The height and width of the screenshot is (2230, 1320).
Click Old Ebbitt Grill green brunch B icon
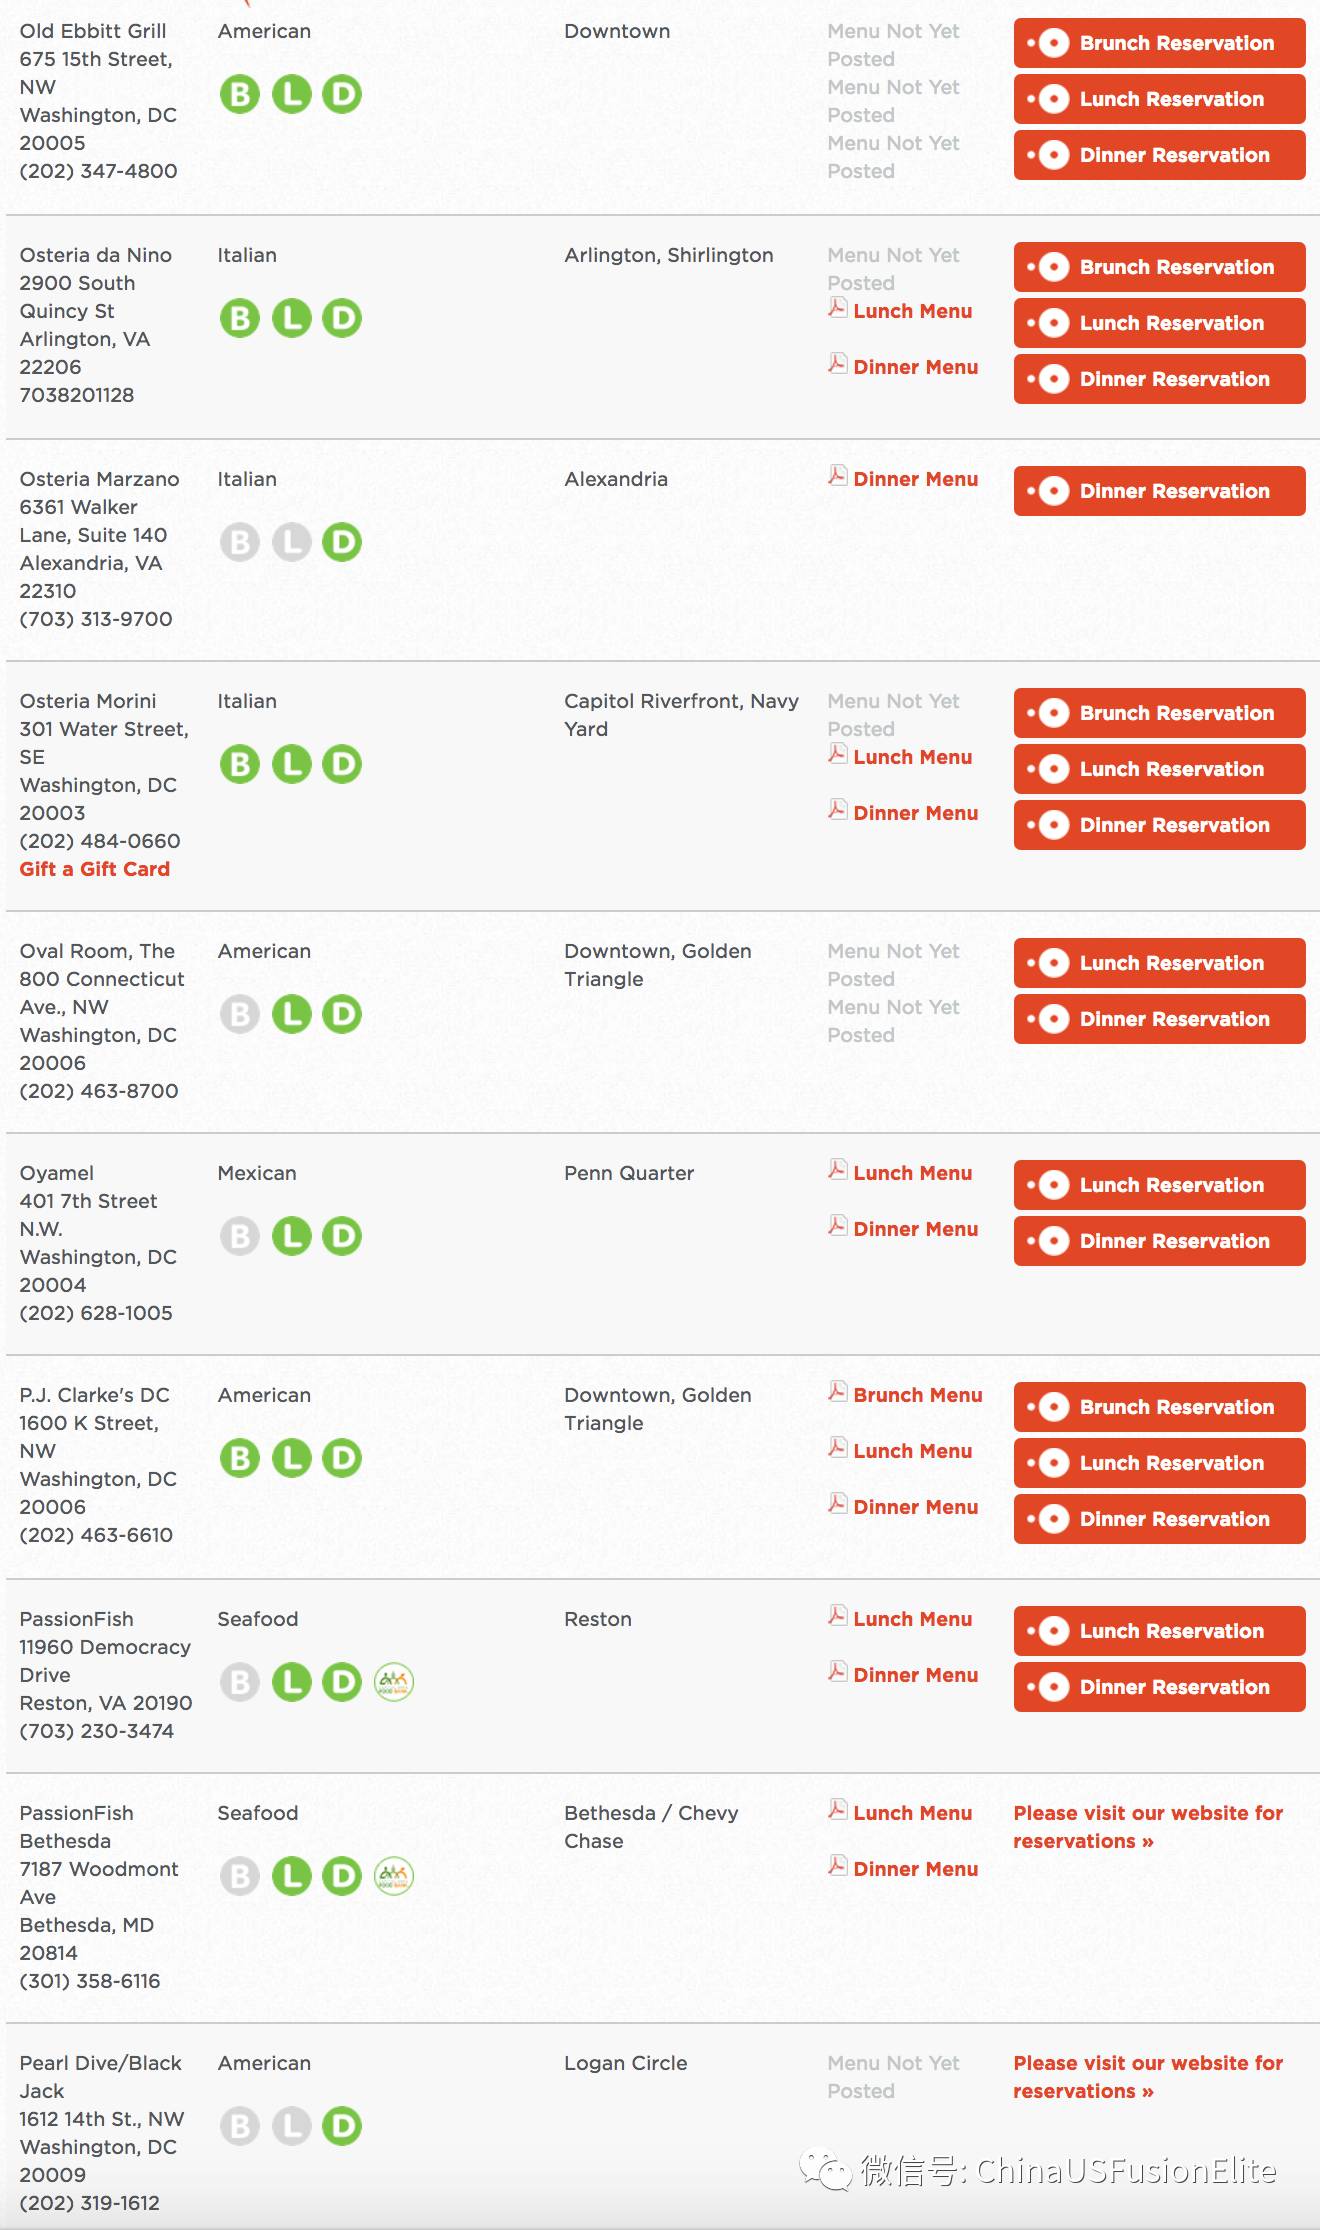240,94
